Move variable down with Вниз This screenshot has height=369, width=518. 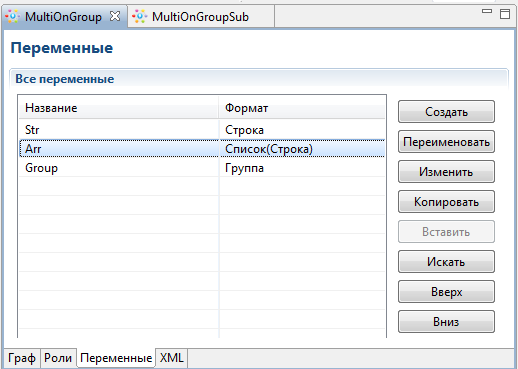[x=446, y=322]
